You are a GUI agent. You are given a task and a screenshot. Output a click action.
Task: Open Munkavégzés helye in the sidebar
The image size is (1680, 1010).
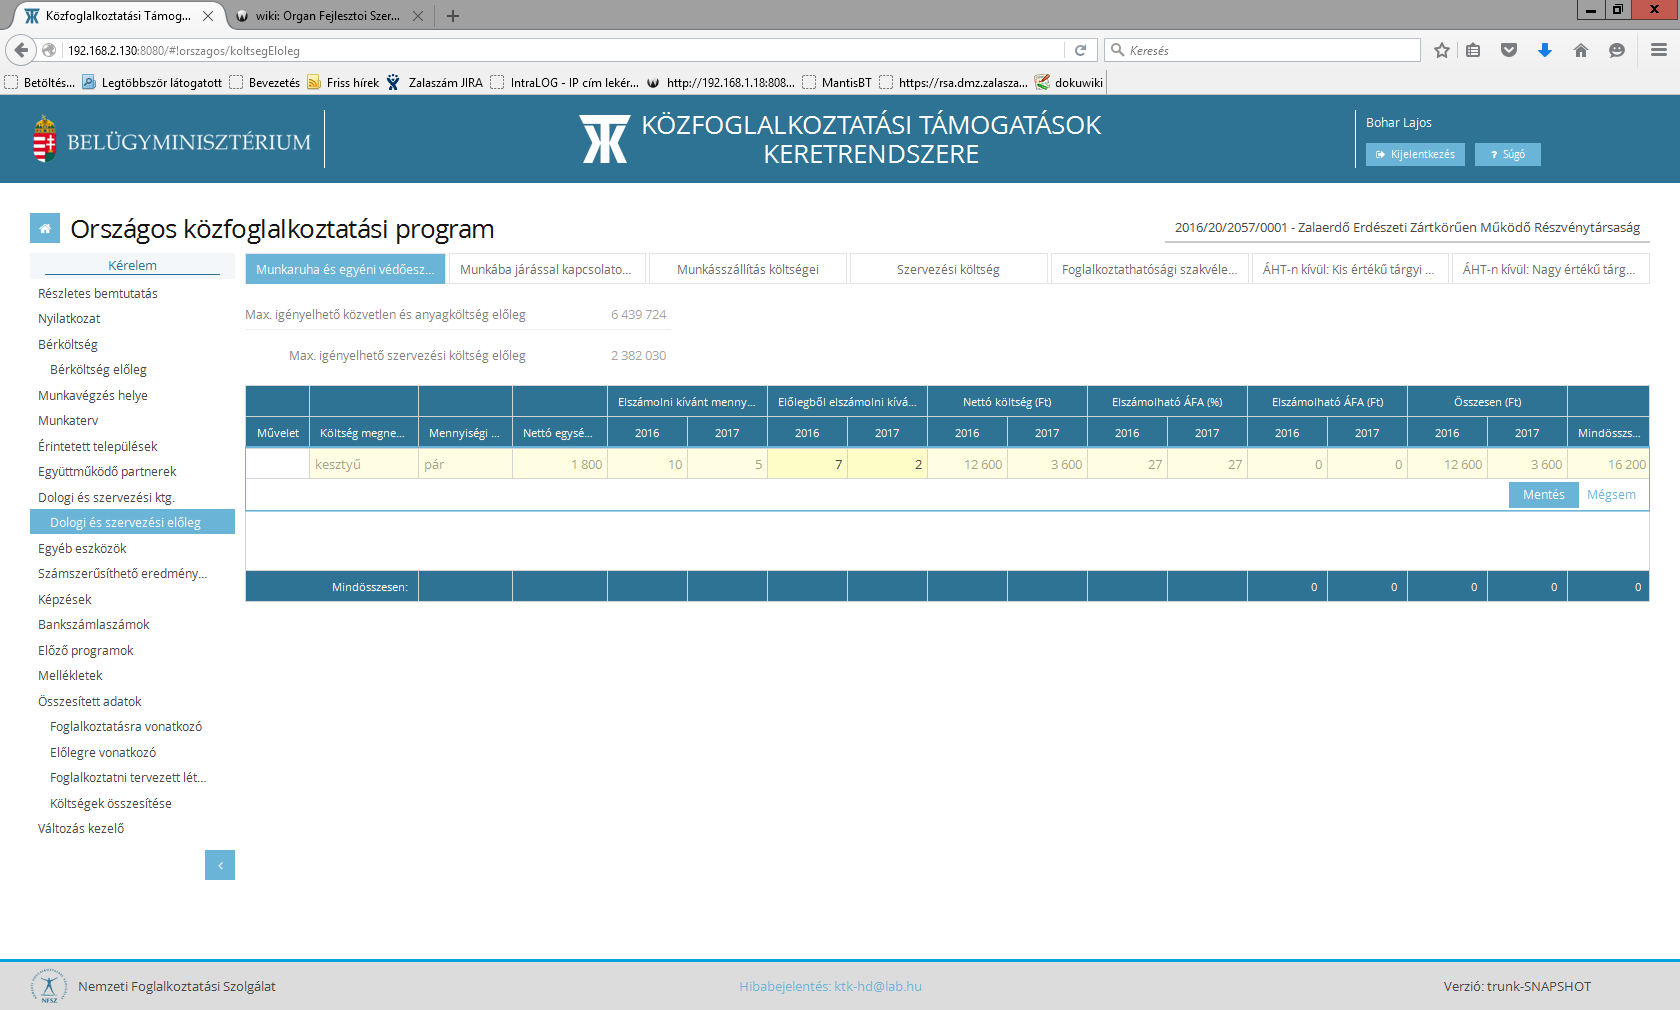coord(93,396)
